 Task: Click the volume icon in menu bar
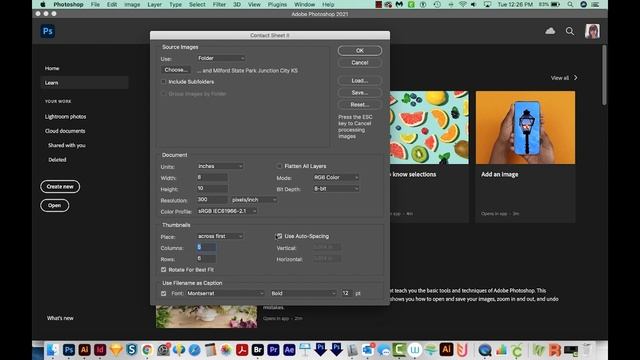click(474, 4)
